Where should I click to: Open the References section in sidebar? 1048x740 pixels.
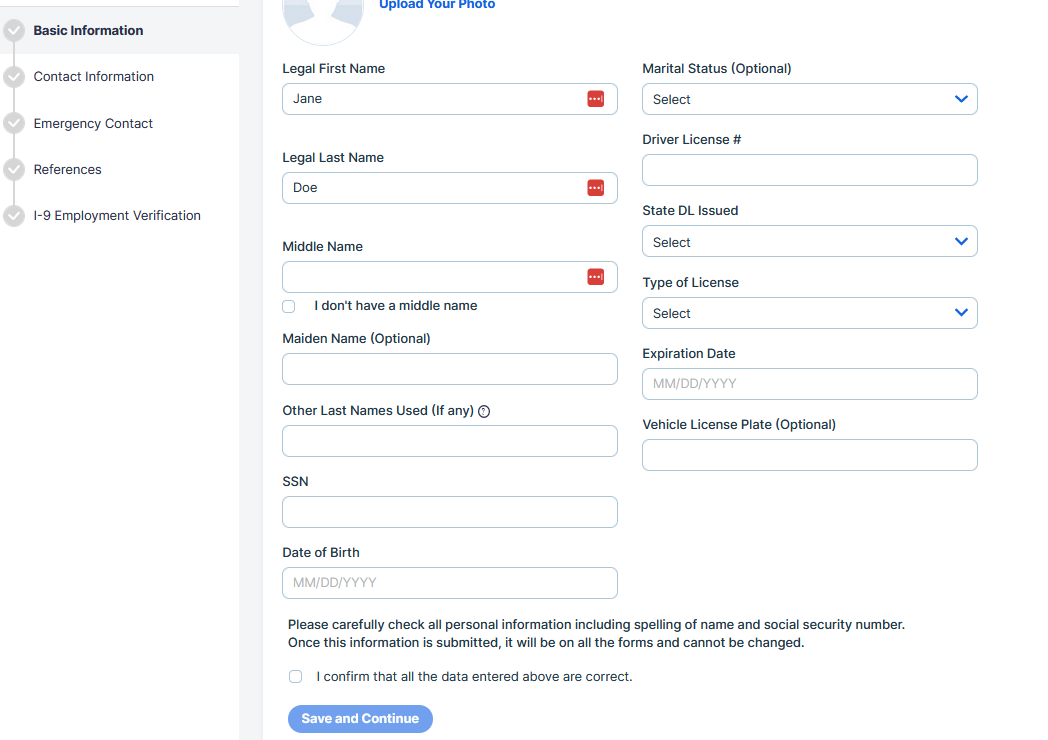[x=67, y=170]
